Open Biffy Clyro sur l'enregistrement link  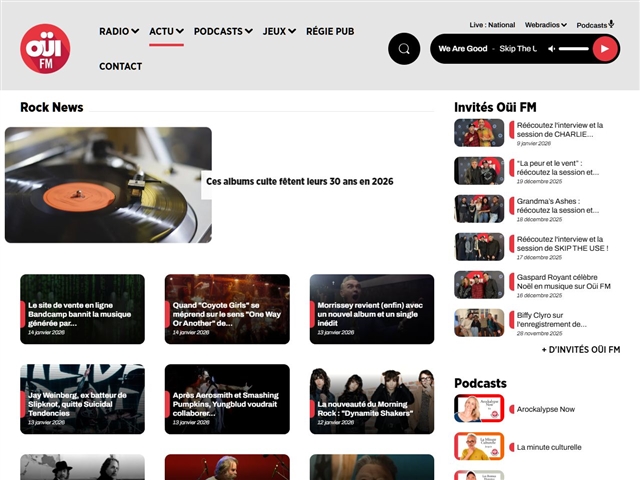click(551, 320)
